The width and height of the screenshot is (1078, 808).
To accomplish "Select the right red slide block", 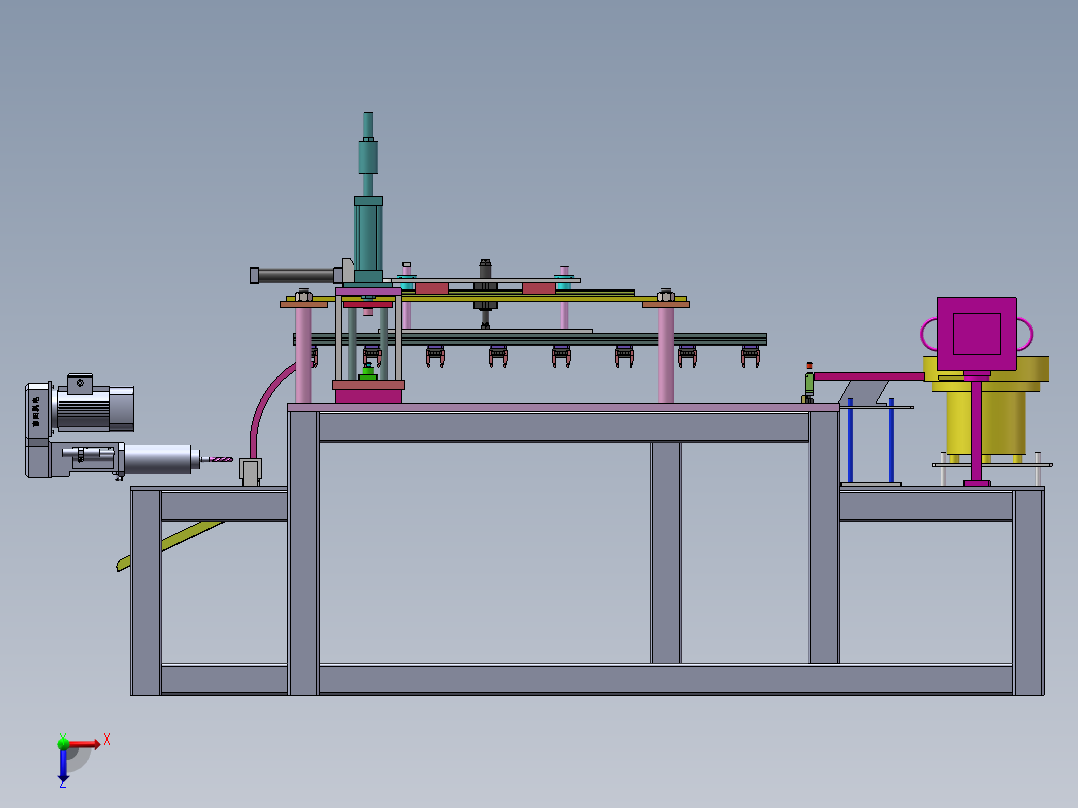I will point(539,289).
